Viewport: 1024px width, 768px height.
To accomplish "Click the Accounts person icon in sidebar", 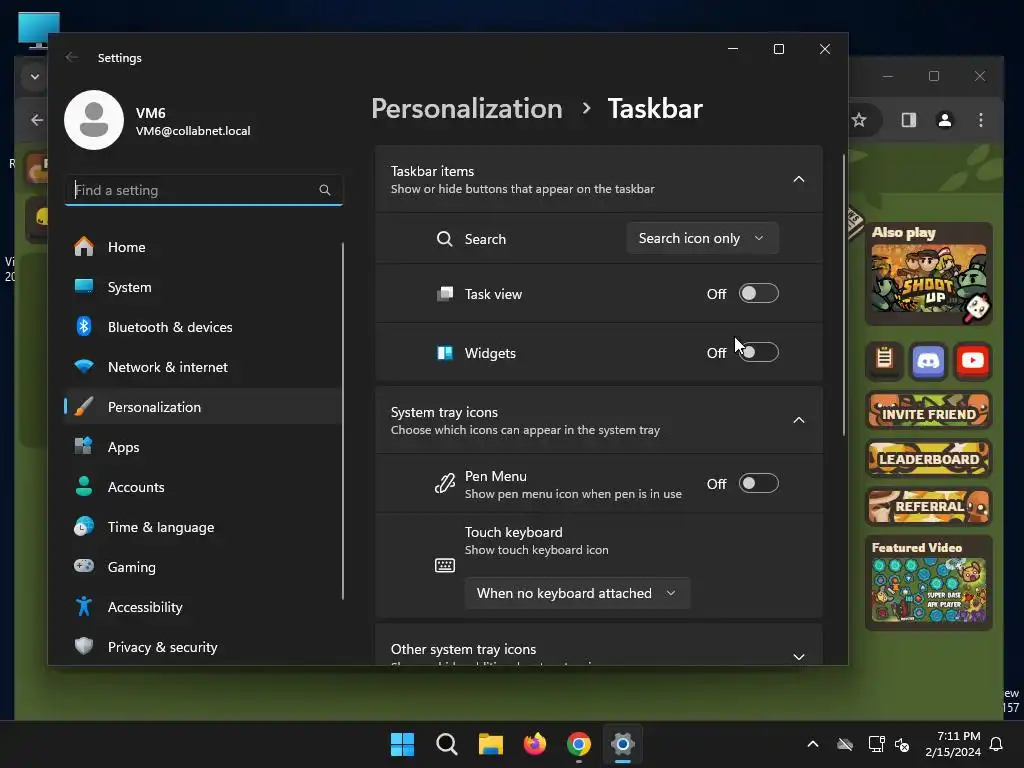I will point(84,487).
